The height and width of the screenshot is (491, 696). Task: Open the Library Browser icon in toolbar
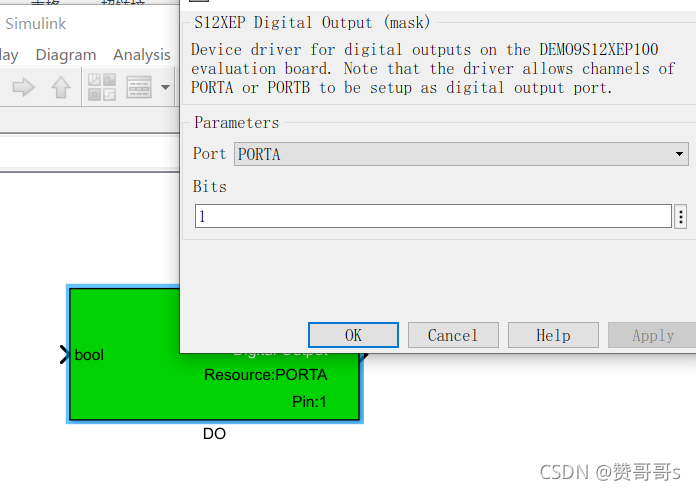point(102,87)
